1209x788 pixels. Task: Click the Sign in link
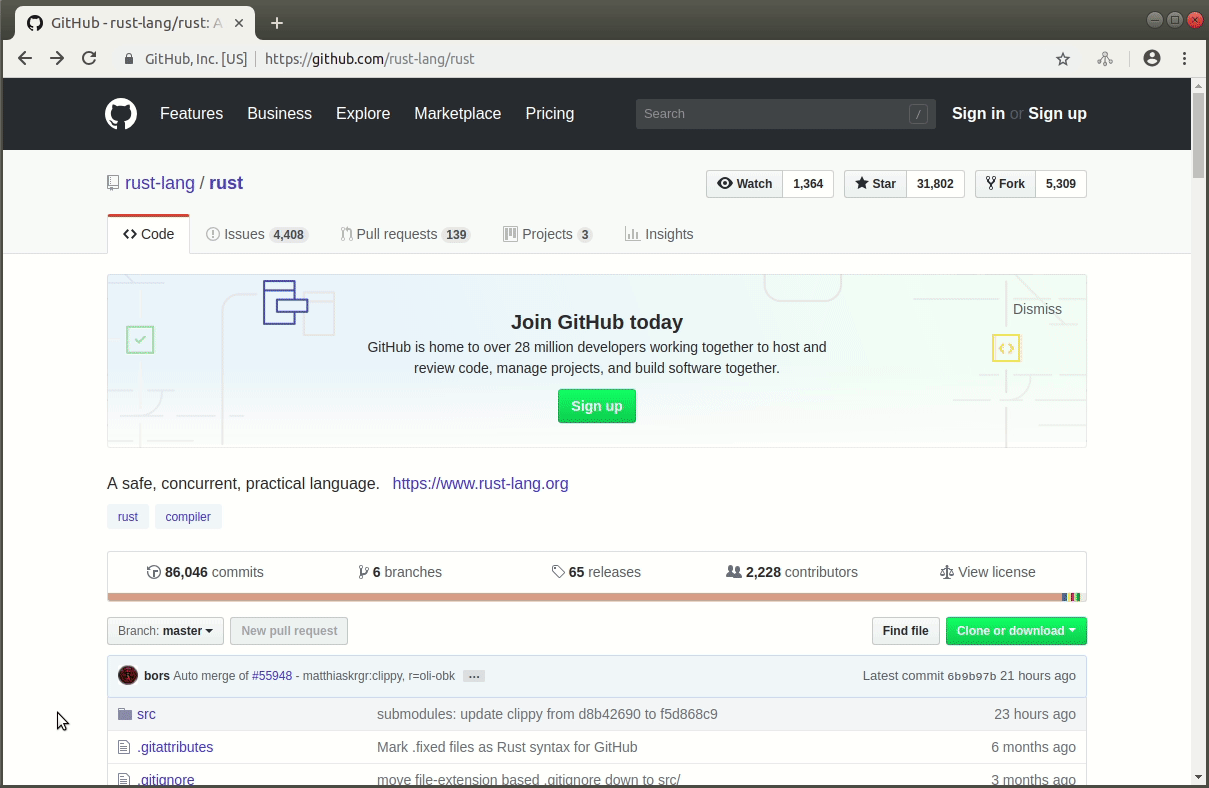pos(978,114)
